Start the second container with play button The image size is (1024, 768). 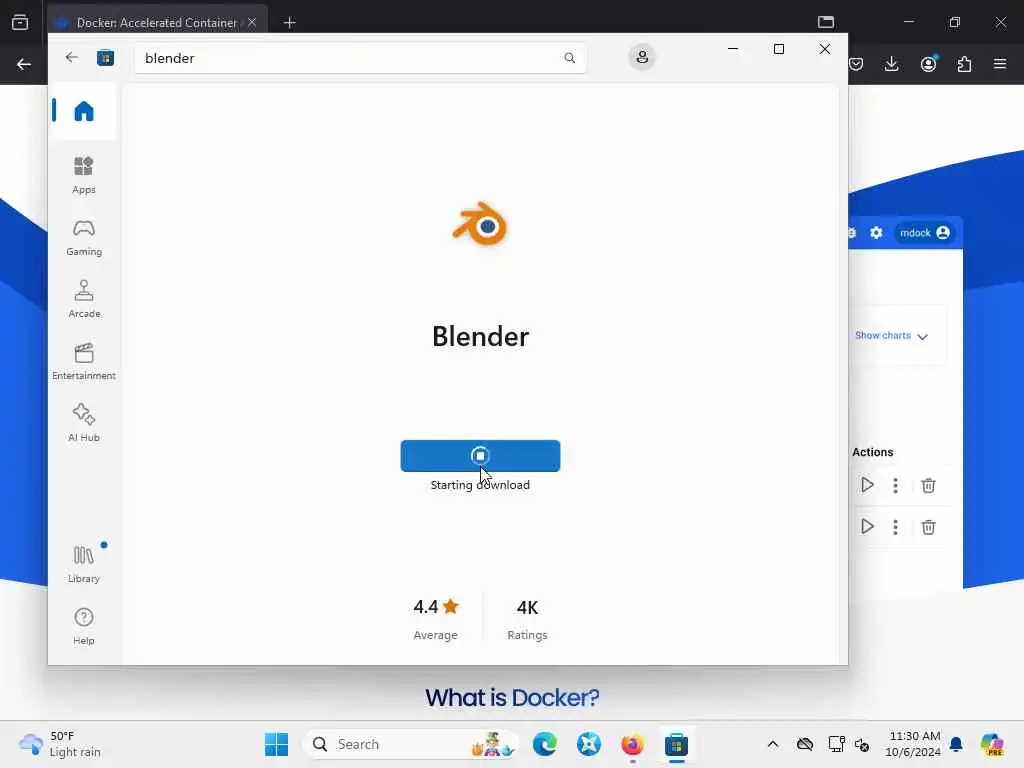tap(867, 527)
